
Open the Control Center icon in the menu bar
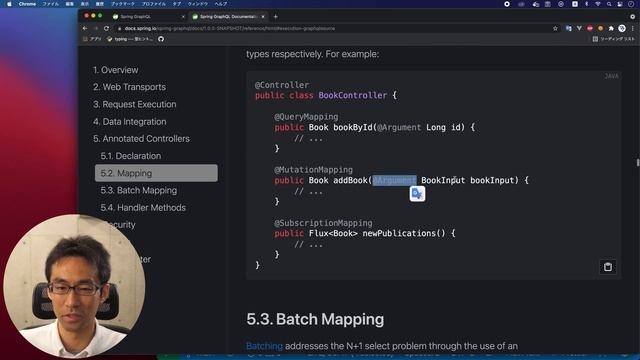point(620,4)
